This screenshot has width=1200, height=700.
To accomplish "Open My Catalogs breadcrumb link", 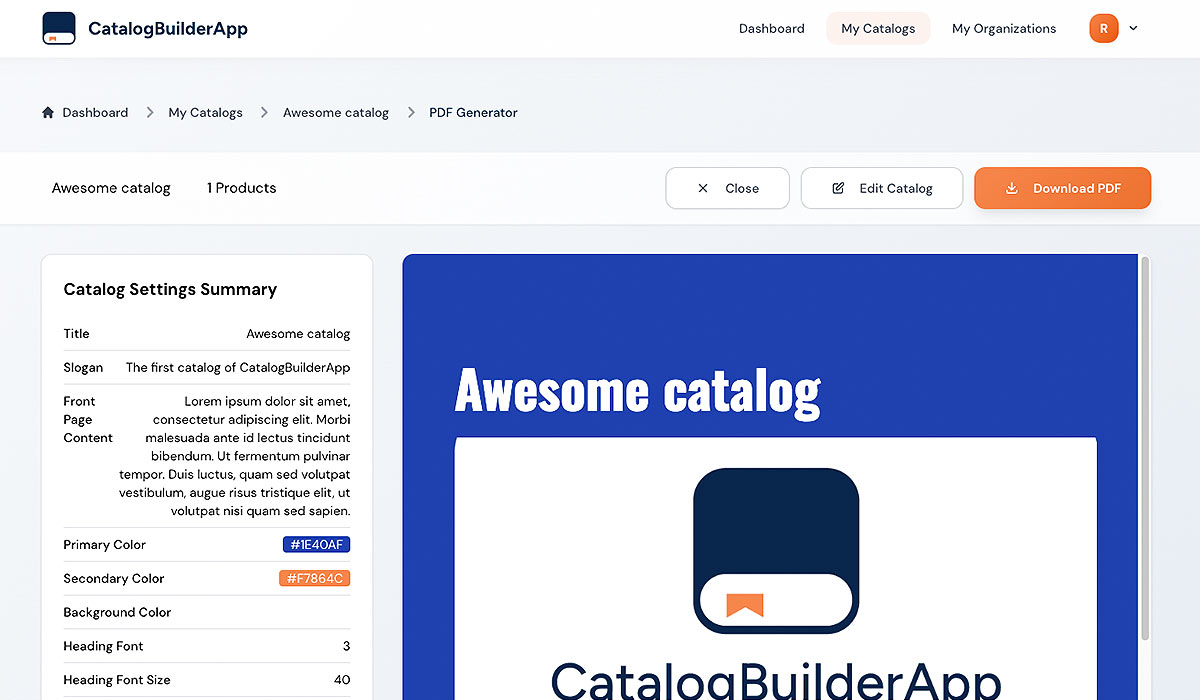I will (x=205, y=113).
